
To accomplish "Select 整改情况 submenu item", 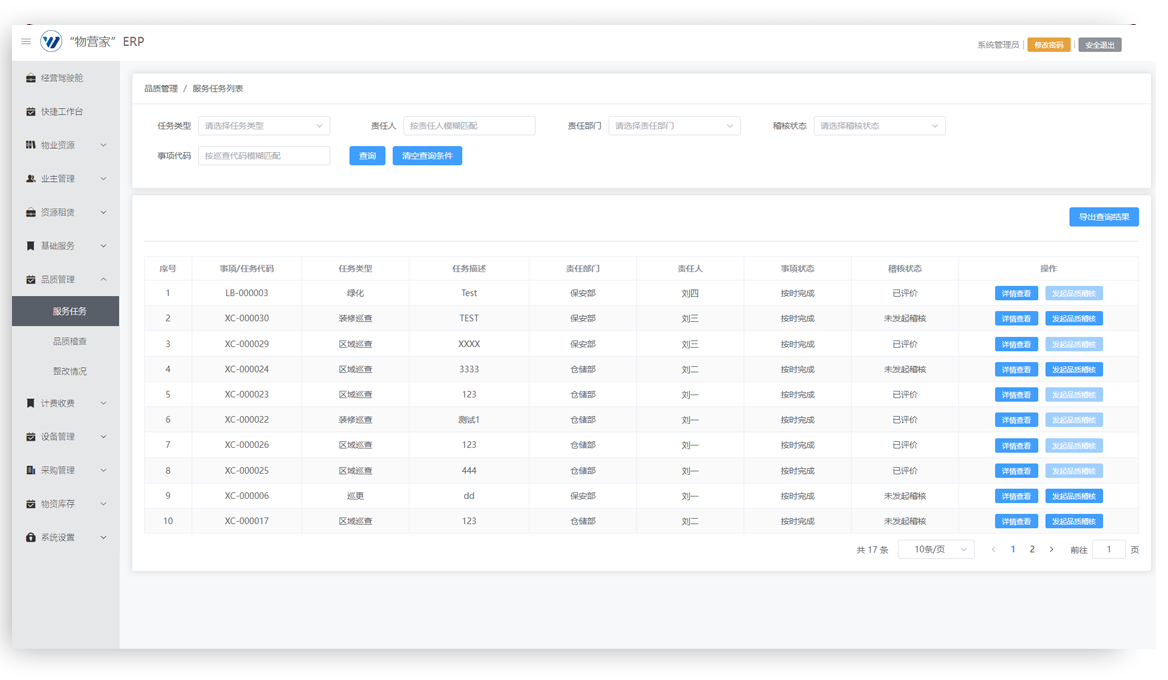I will click(x=70, y=371).
